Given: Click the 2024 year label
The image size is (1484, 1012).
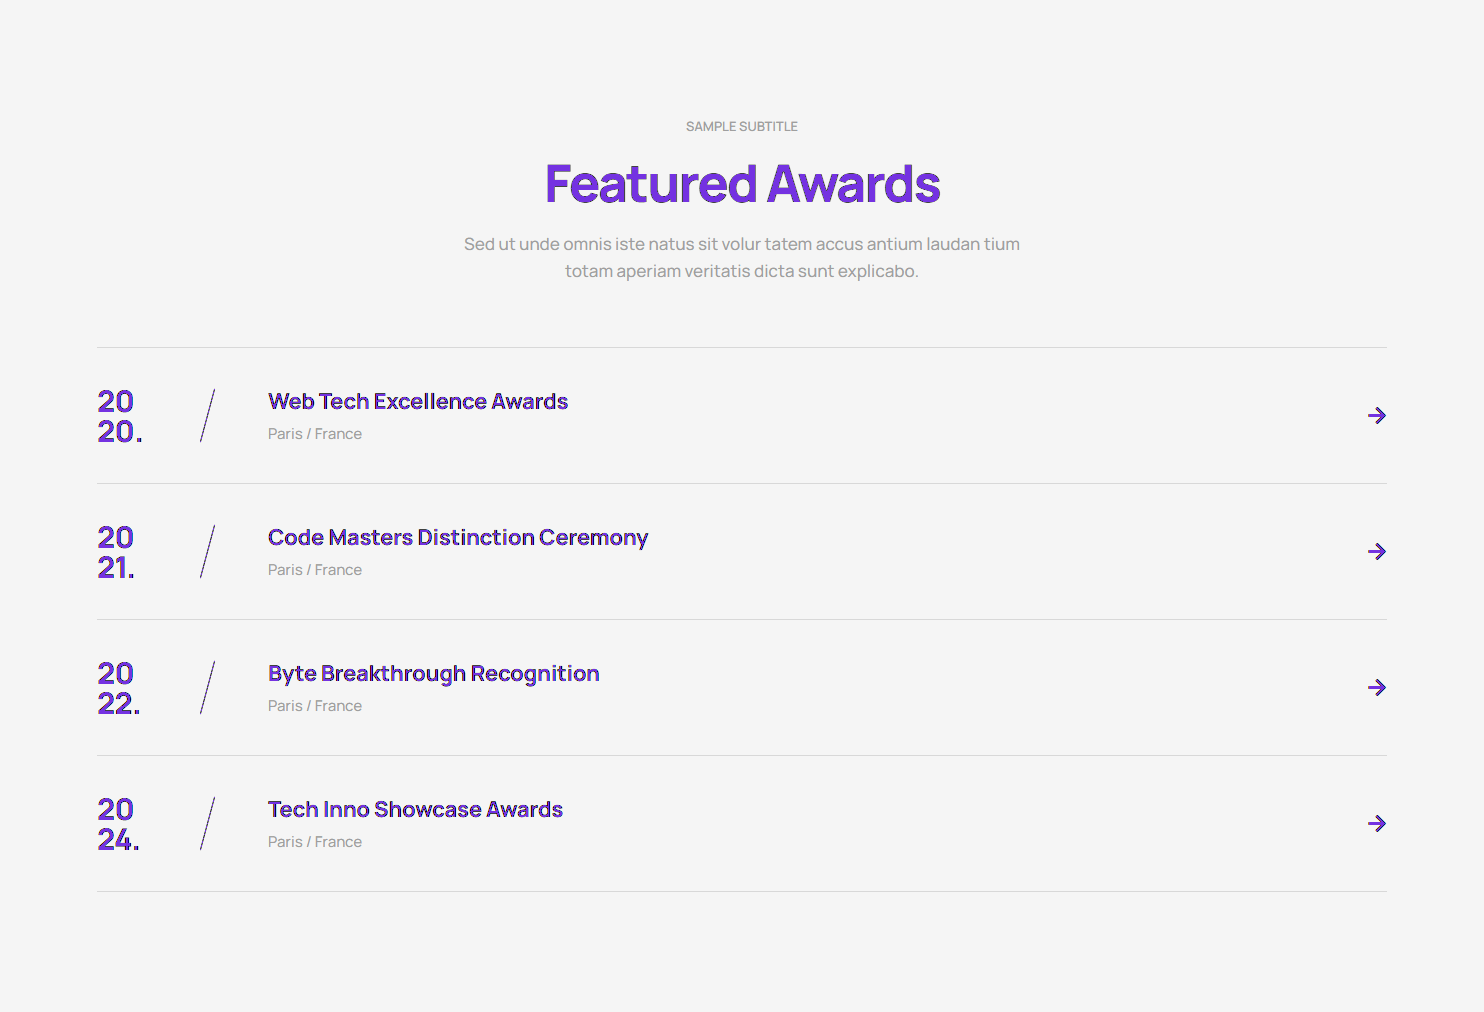Looking at the screenshot, I should (x=118, y=824).
